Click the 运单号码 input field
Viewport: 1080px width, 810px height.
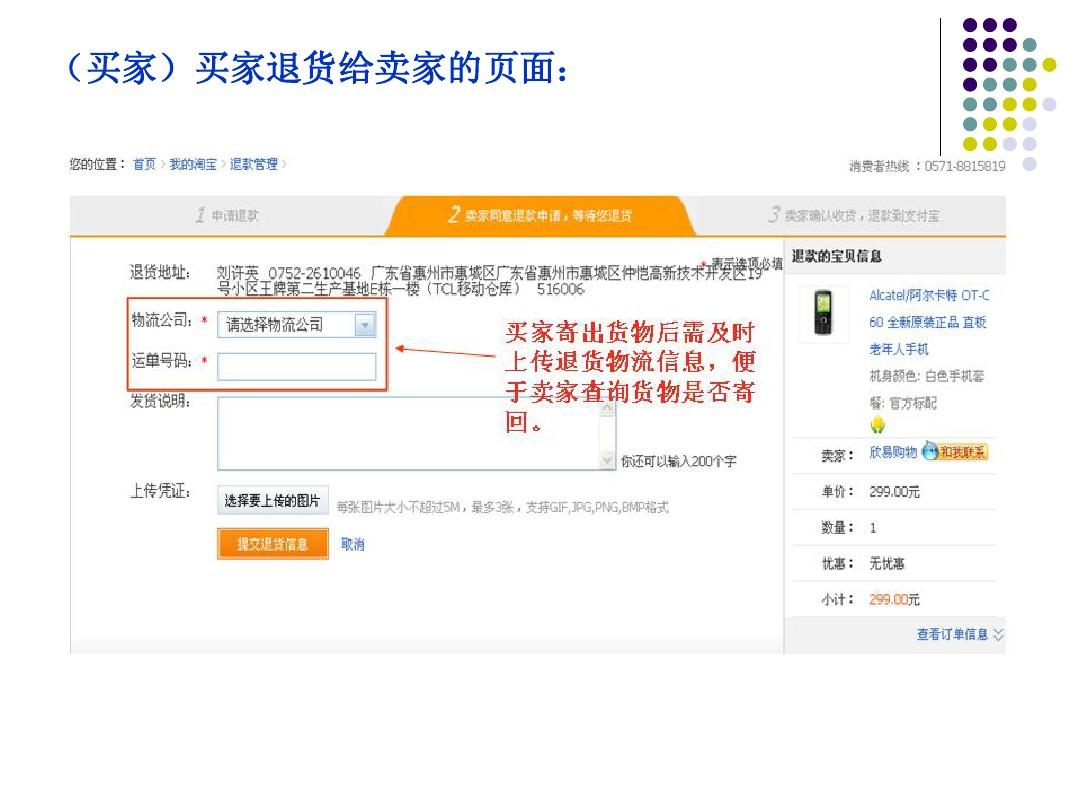[x=297, y=366]
